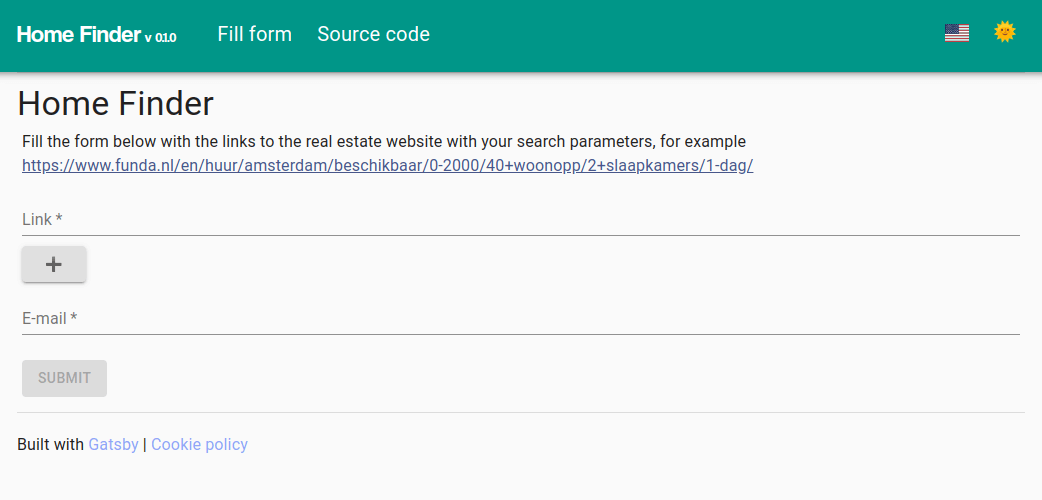The height and width of the screenshot is (500, 1042).
Task: Open the Gatsby link in the footer
Action: click(x=113, y=444)
